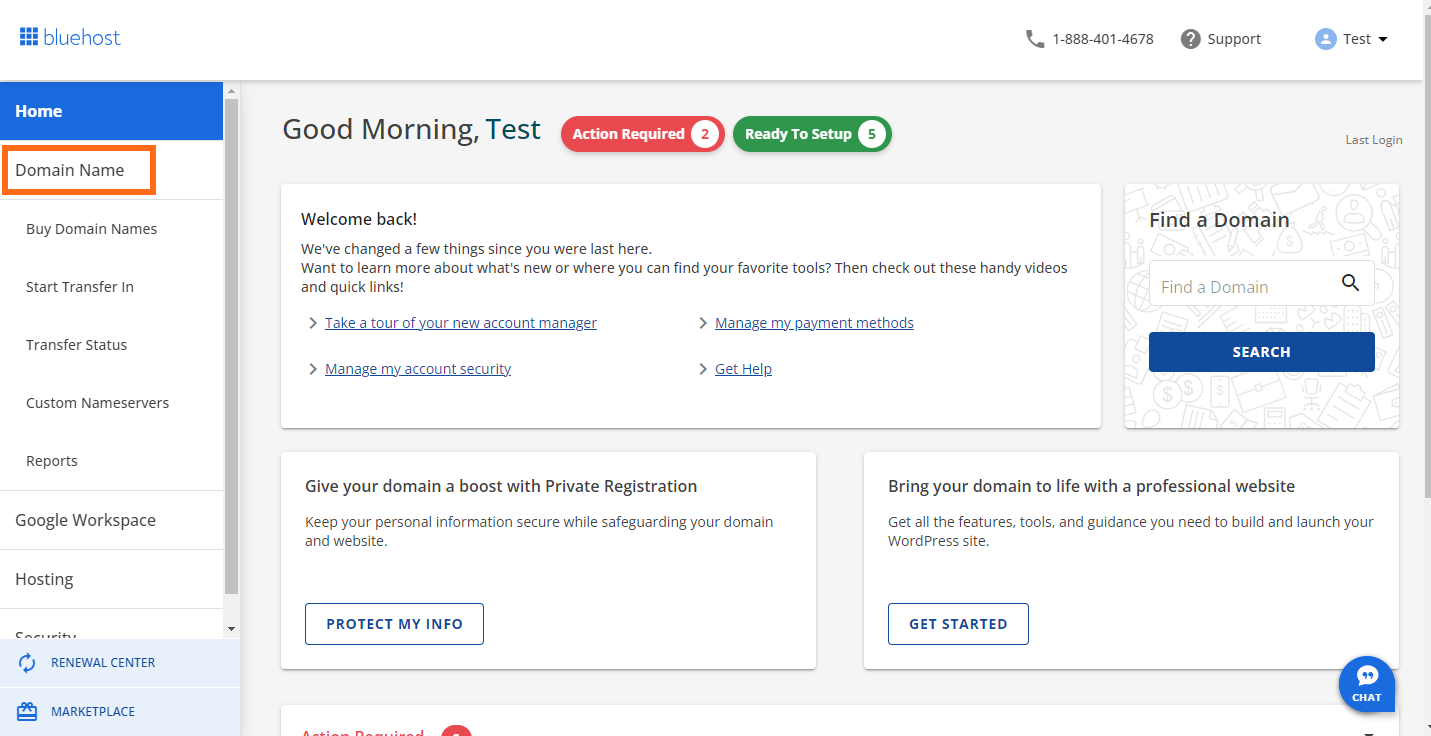The width and height of the screenshot is (1431, 736).
Task: Click the magnifier icon in Find a Domain
Action: pos(1350,284)
